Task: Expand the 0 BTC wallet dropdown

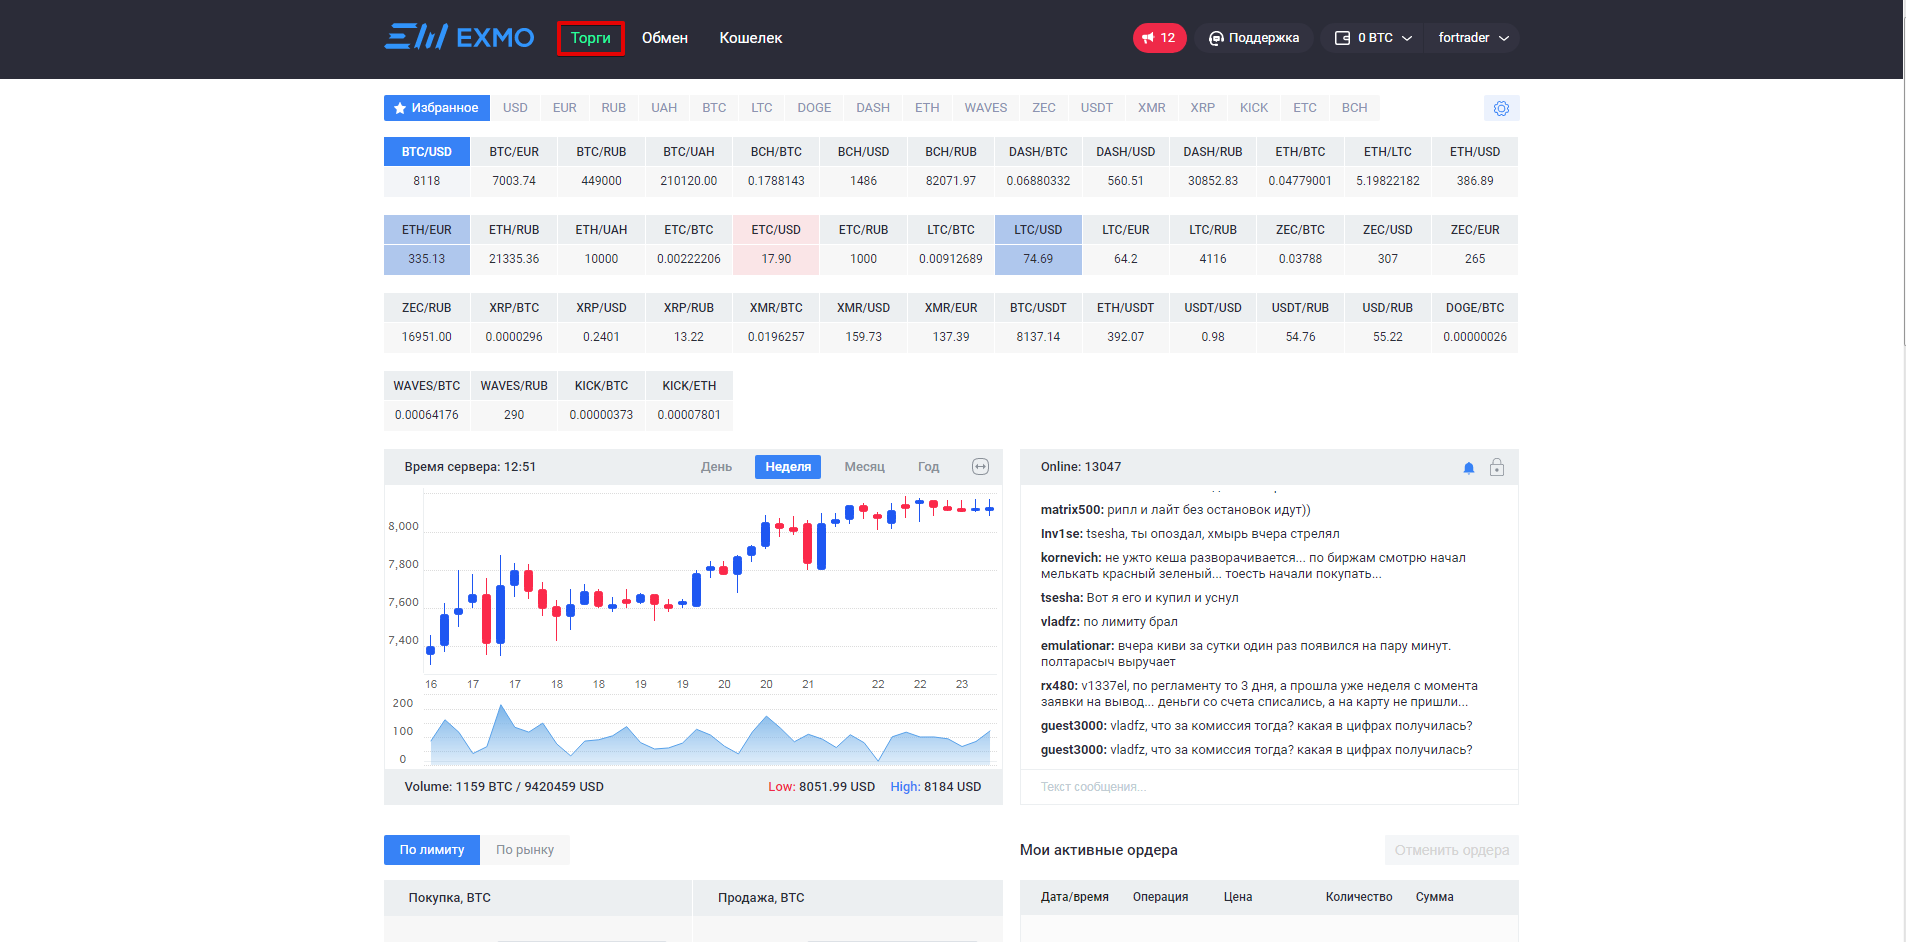Action: click(x=1372, y=38)
